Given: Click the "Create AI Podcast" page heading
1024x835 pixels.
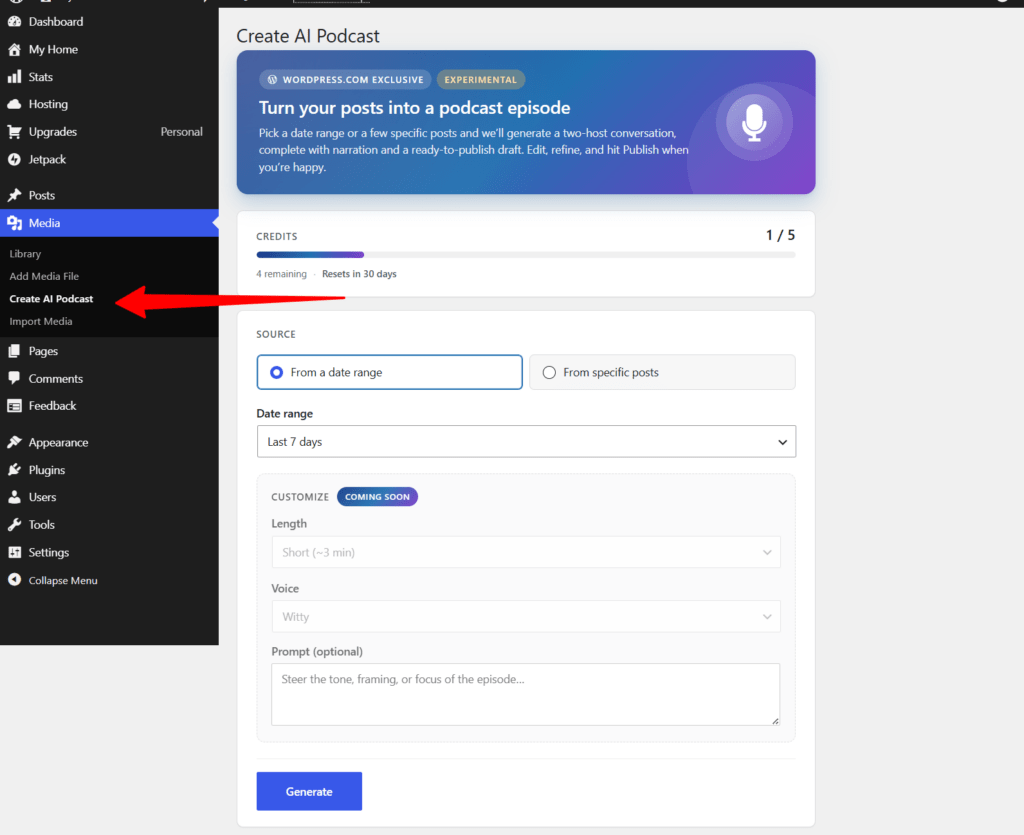Looking at the screenshot, I should [x=308, y=36].
